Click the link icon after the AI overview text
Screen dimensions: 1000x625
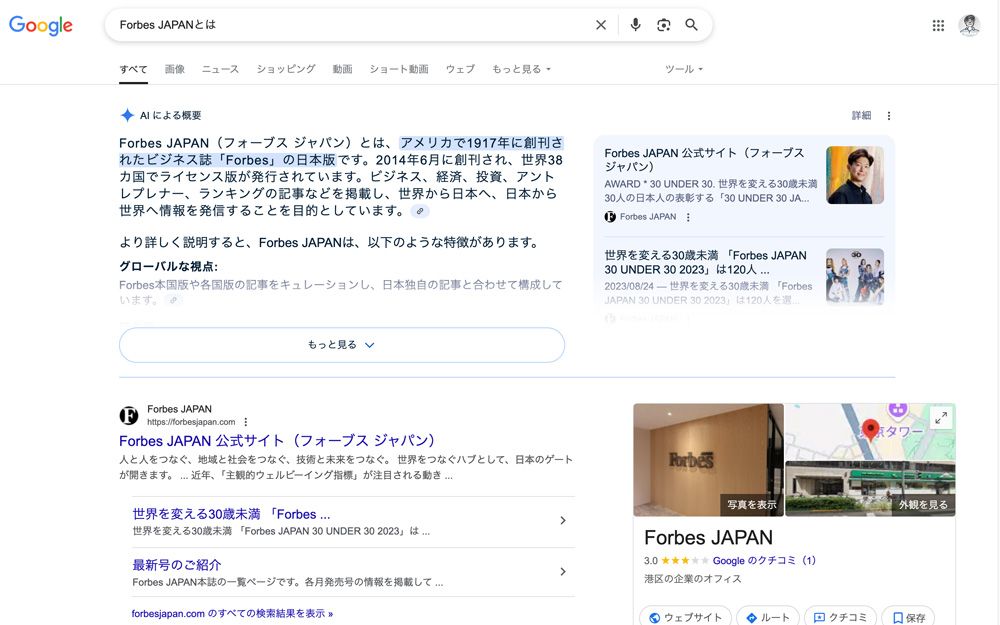[421, 211]
